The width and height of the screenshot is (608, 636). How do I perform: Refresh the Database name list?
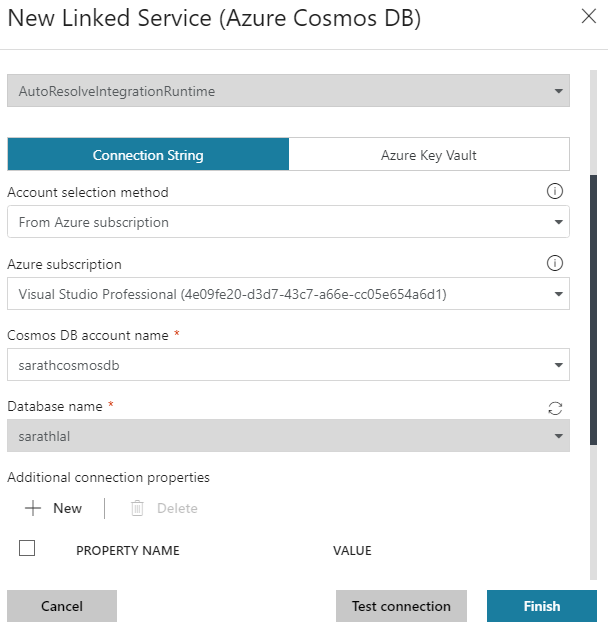point(556,408)
